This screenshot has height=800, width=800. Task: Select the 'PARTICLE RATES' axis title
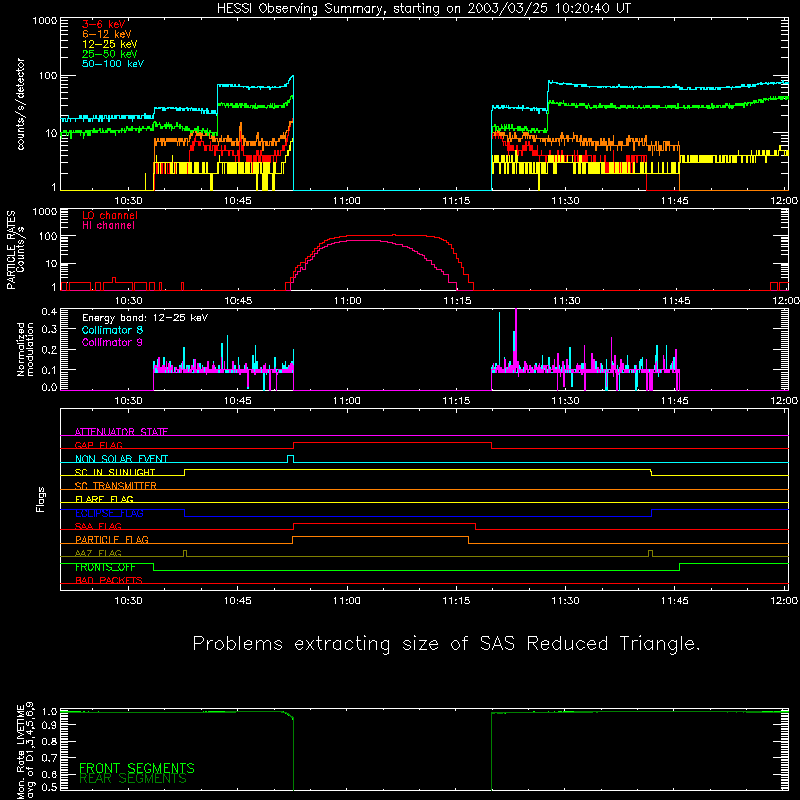(x=11, y=250)
